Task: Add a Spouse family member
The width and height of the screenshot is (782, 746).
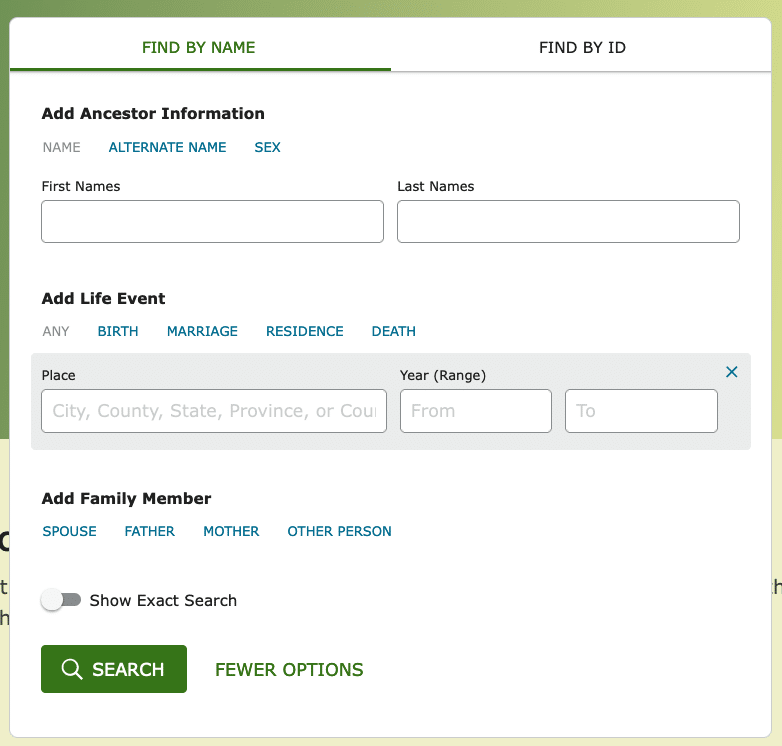Action: pyautogui.click(x=69, y=531)
